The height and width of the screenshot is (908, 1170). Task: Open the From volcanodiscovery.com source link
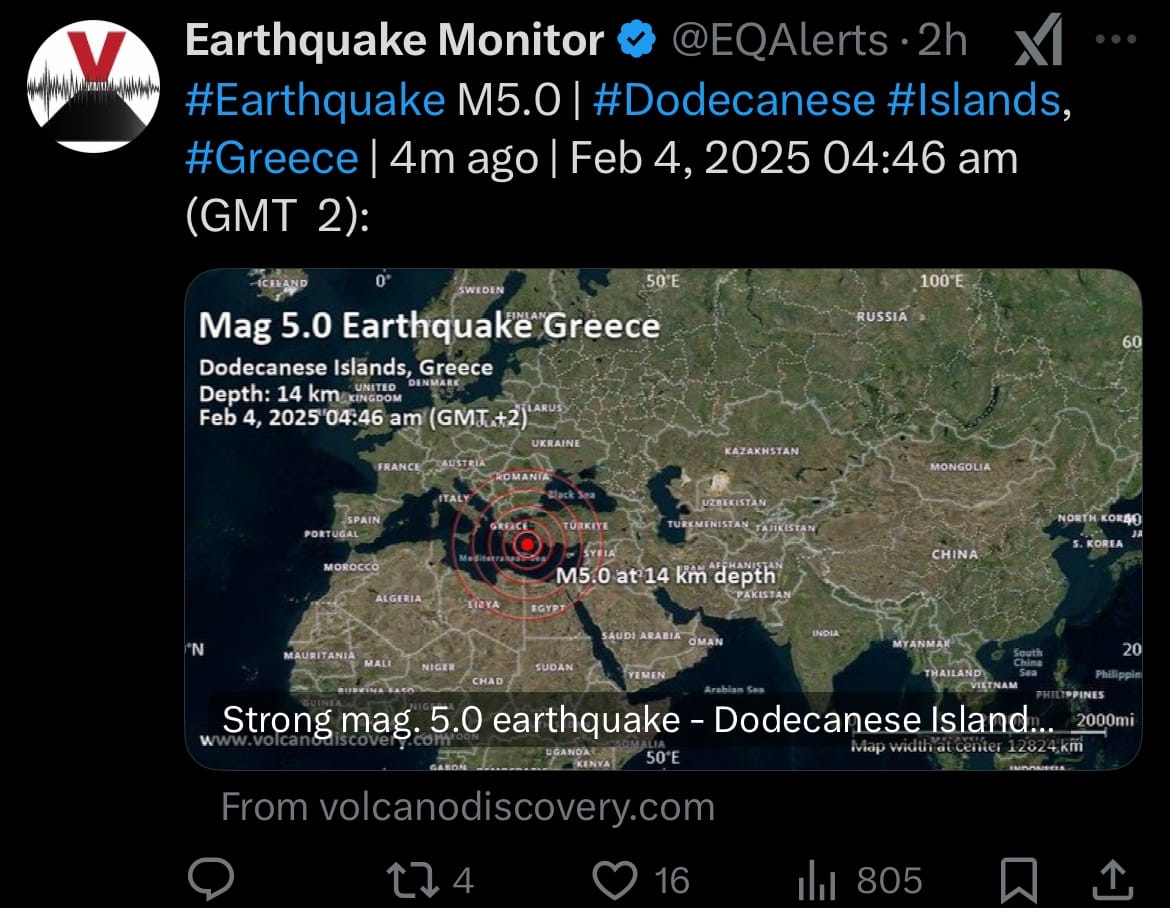[468, 807]
